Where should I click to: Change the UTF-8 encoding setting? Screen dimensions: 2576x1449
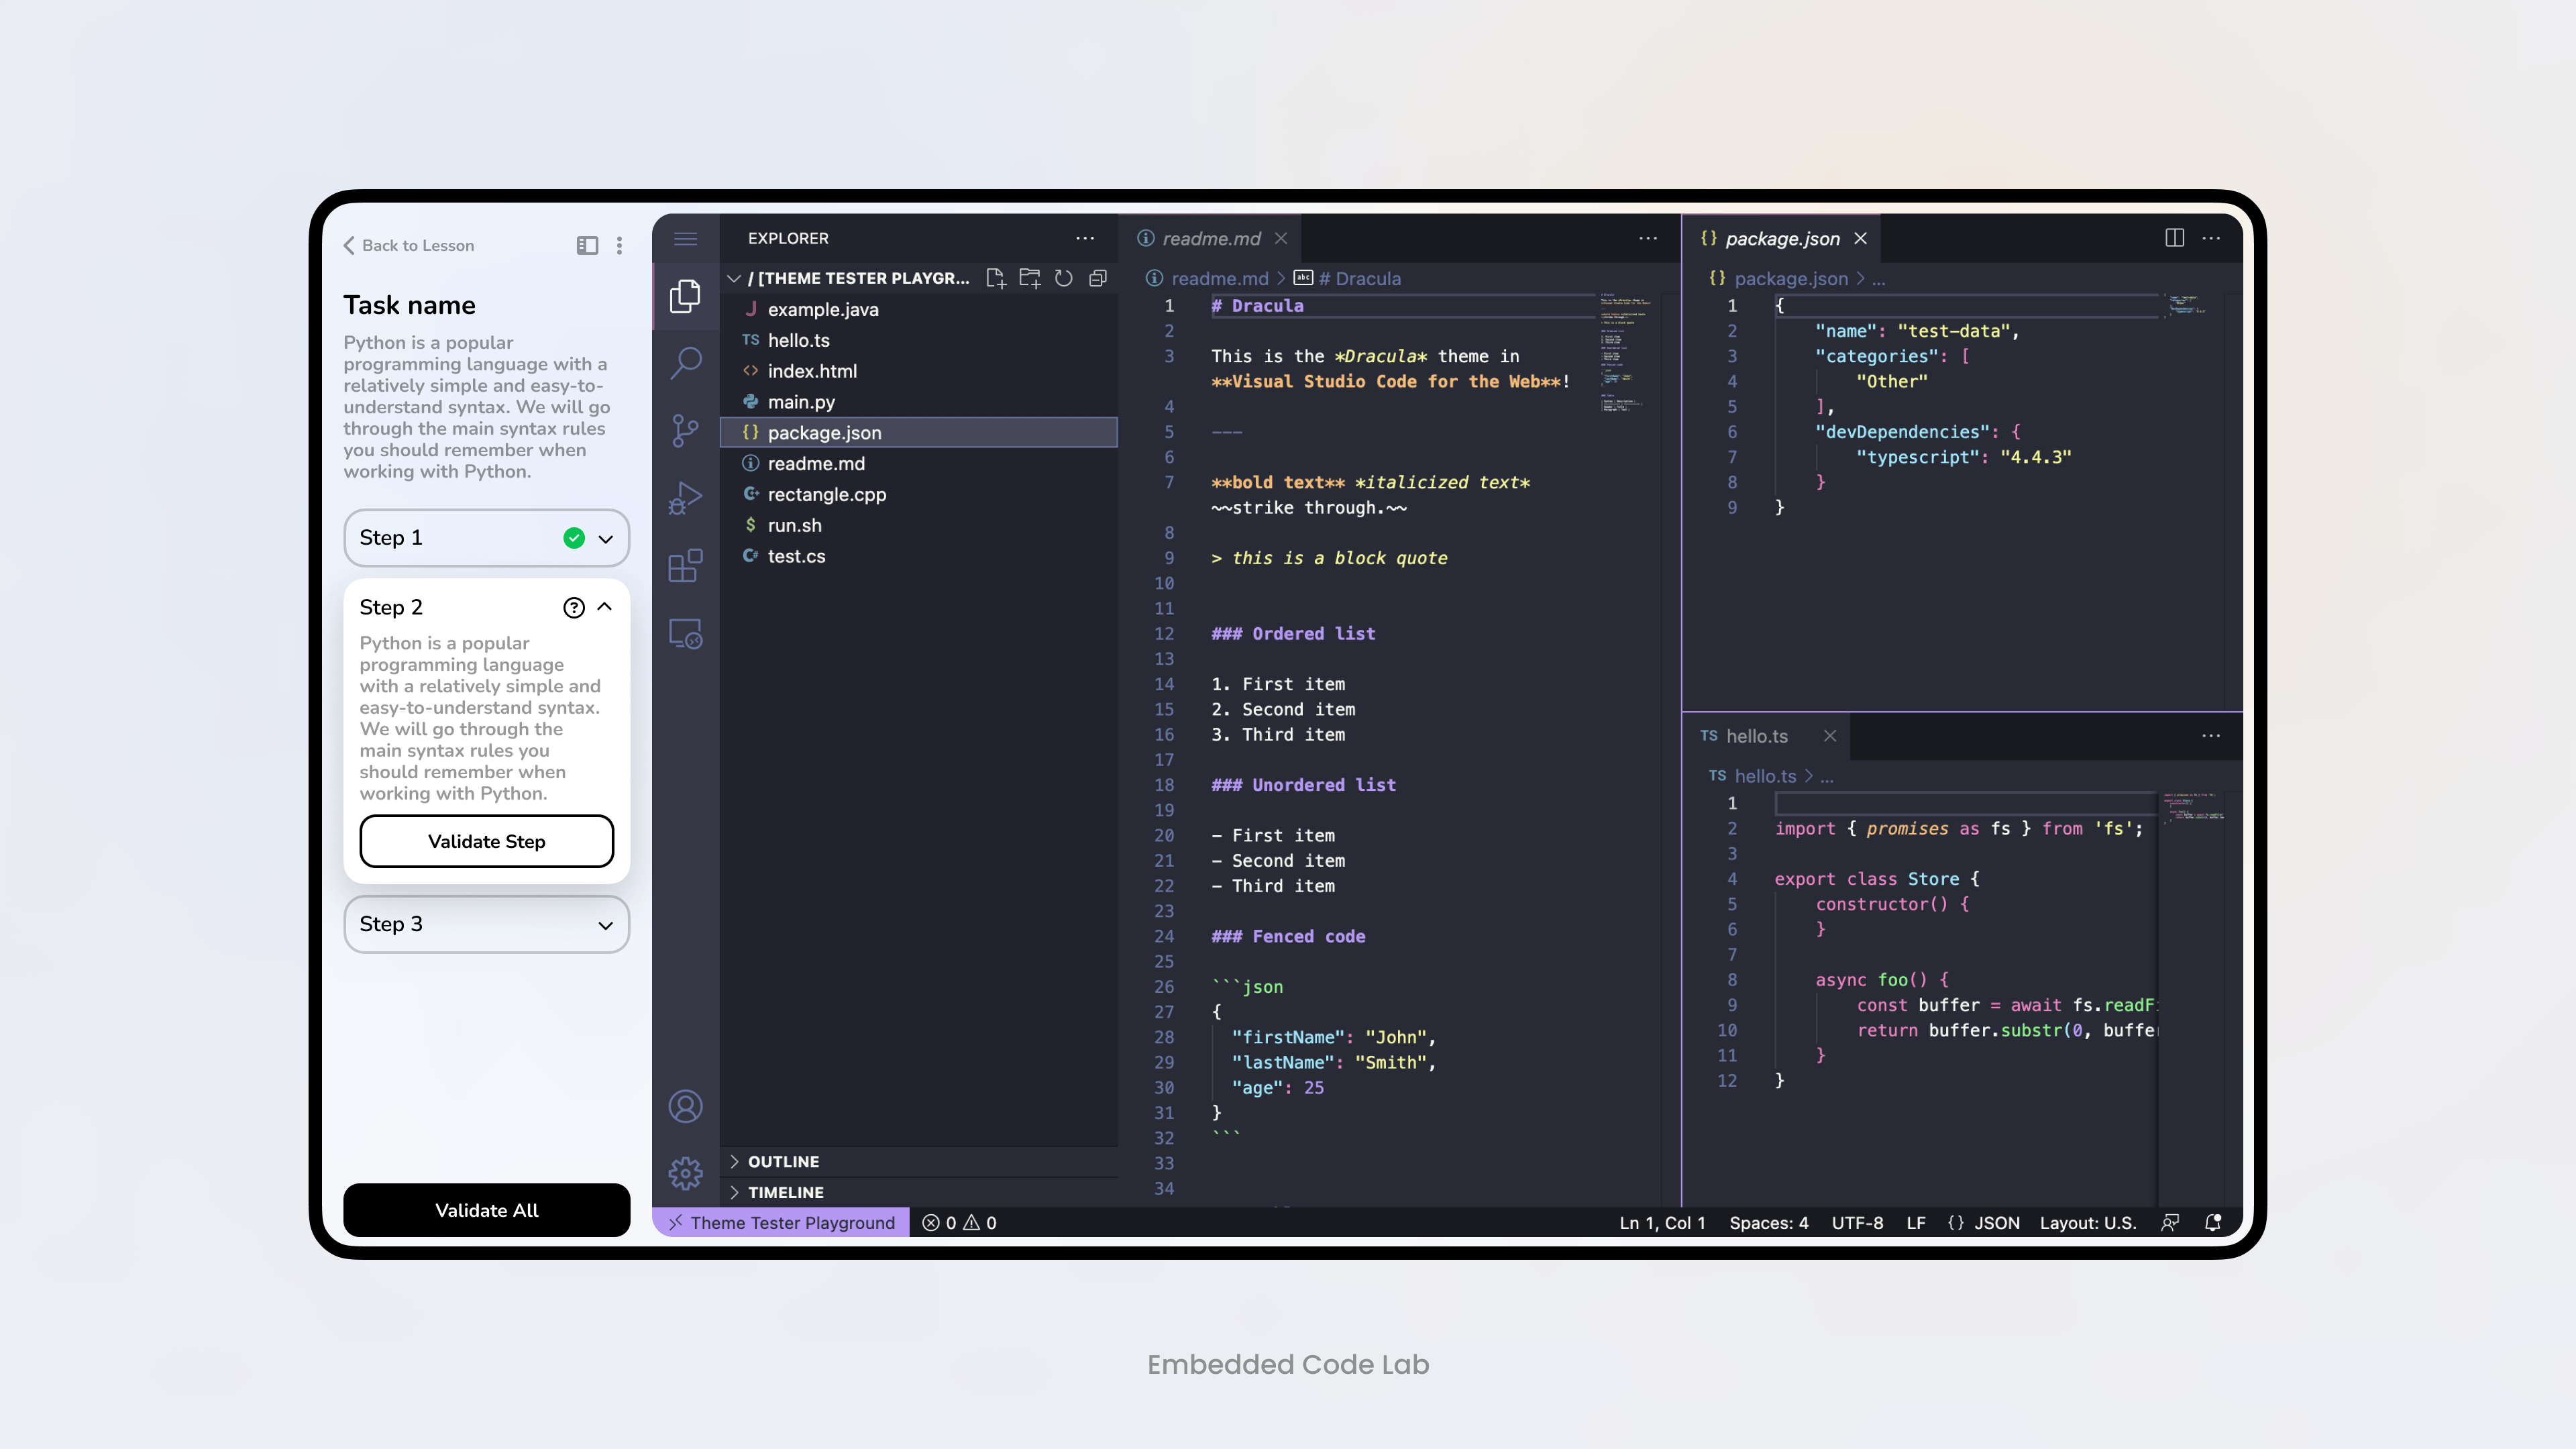click(1857, 1222)
